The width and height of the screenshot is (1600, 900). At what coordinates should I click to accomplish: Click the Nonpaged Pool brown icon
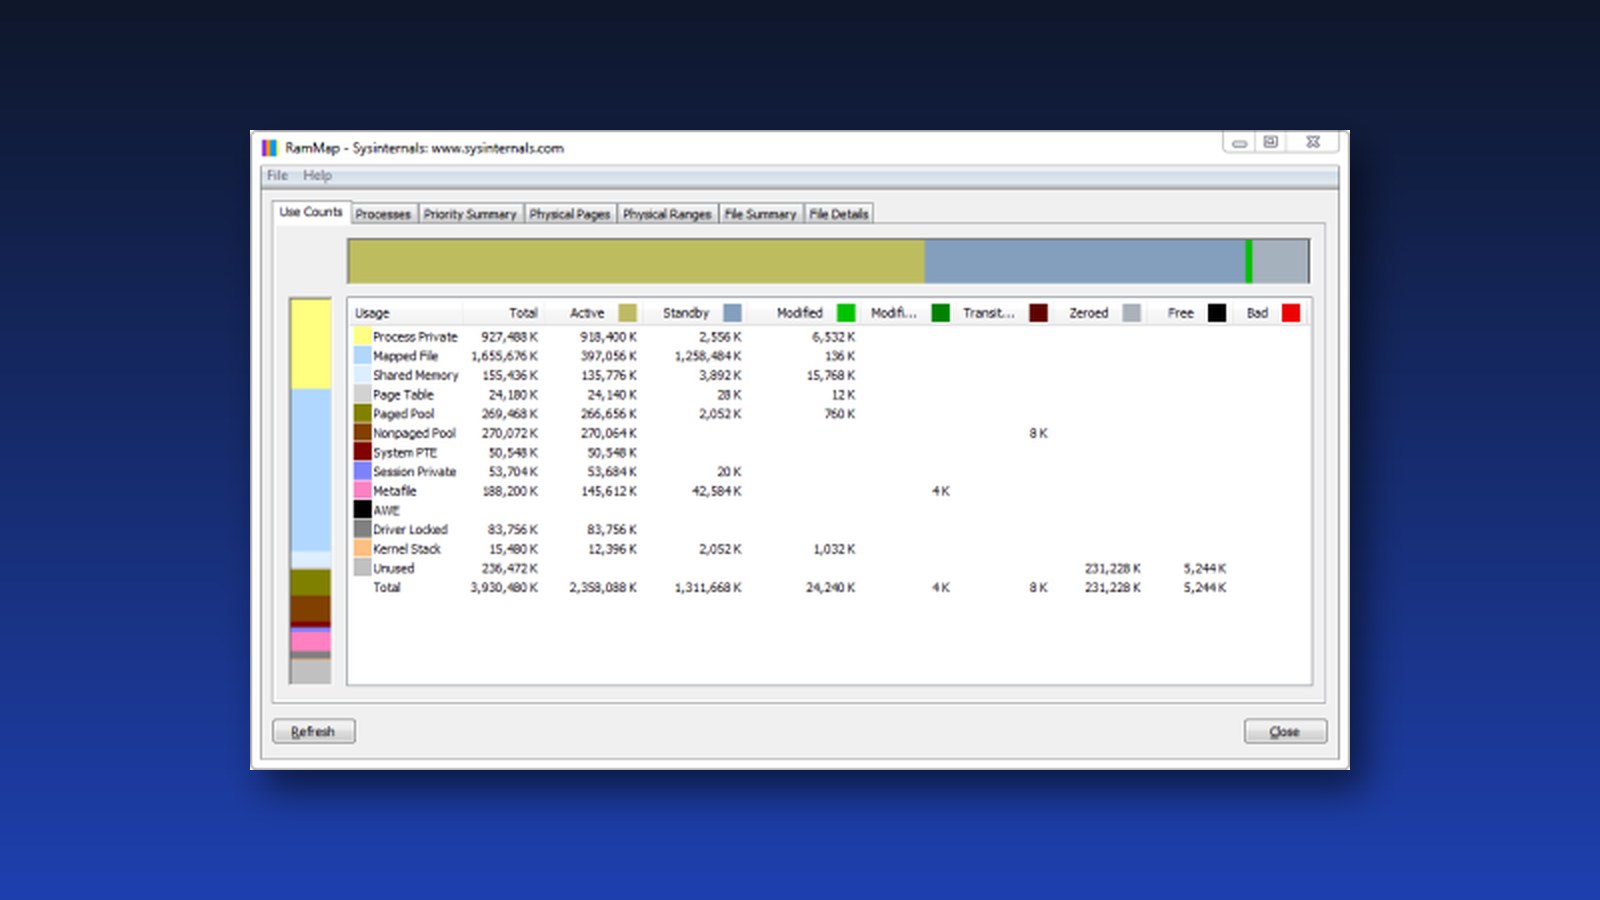pyautogui.click(x=362, y=433)
